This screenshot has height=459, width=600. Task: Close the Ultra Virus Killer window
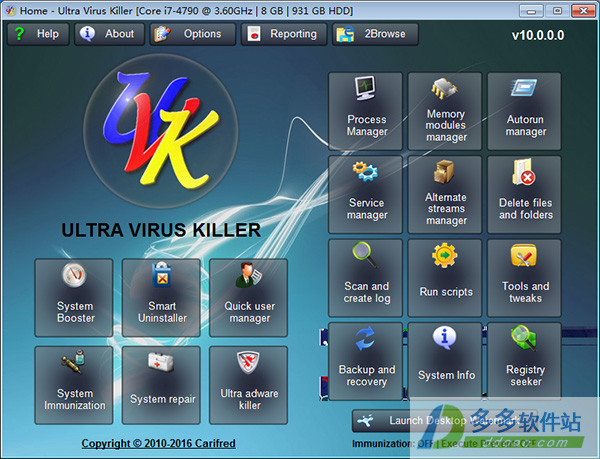(583, 11)
